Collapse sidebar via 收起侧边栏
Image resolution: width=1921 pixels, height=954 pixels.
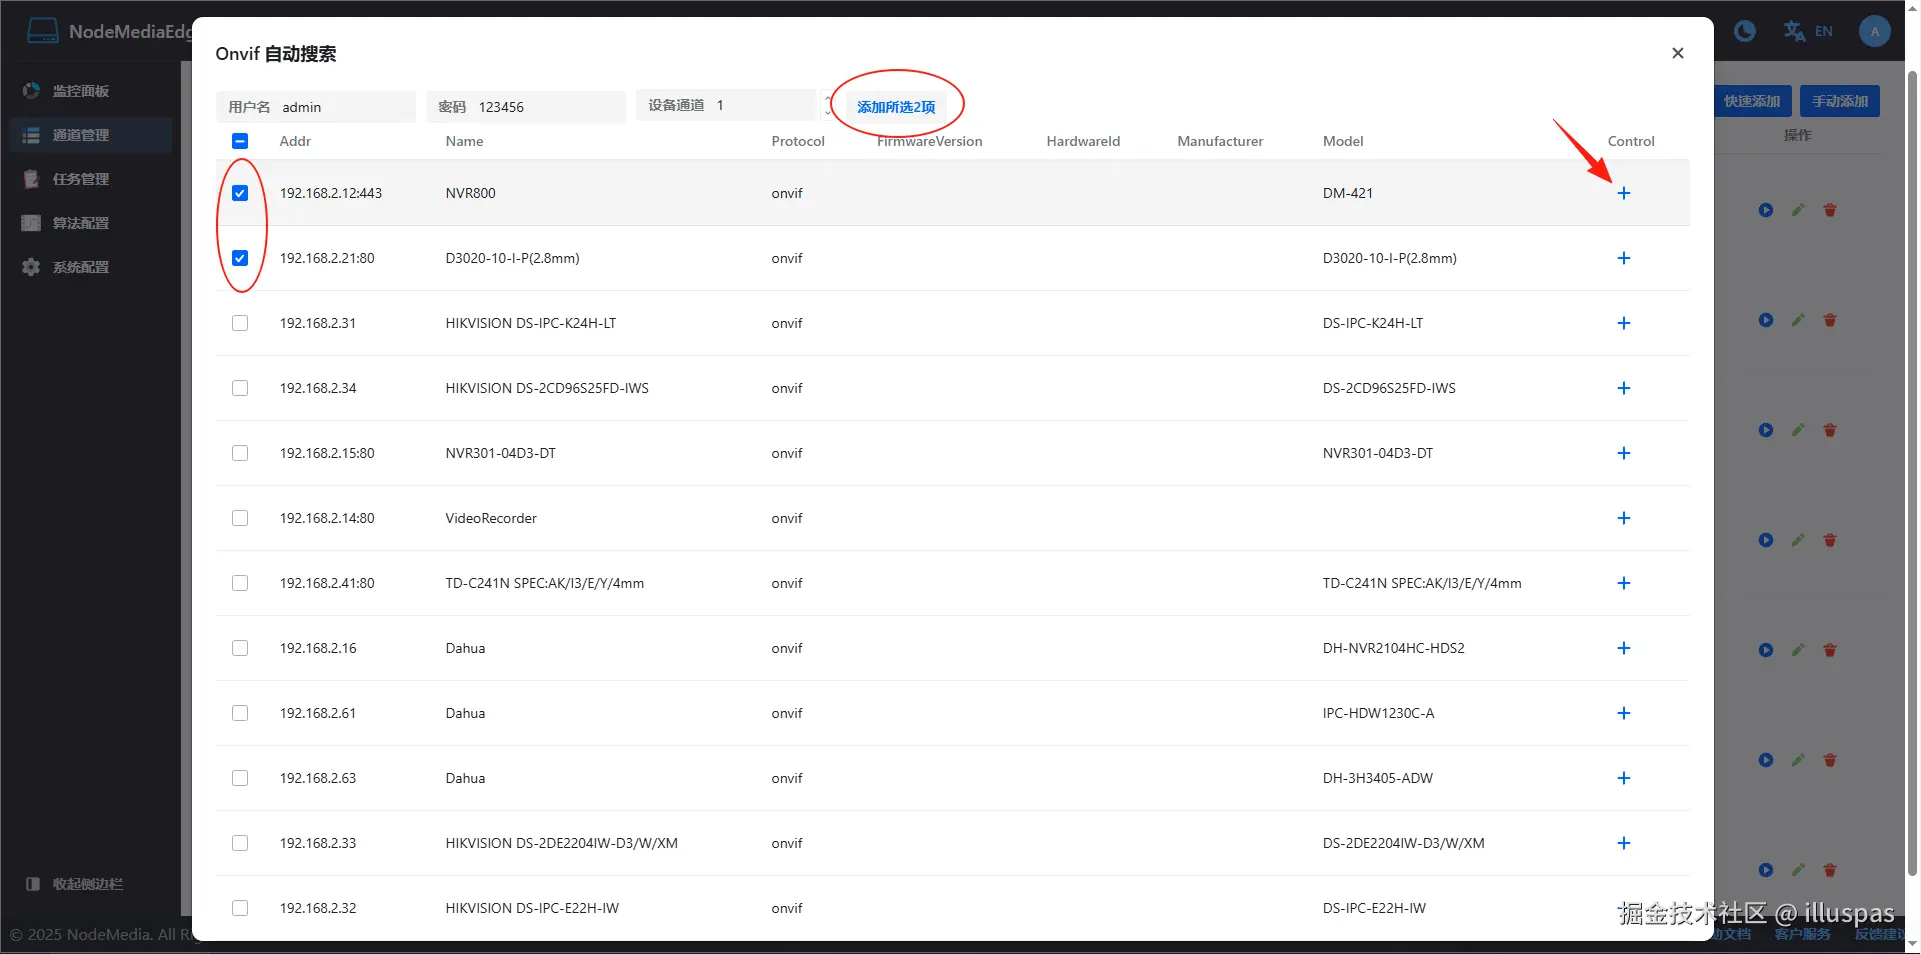(87, 884)
